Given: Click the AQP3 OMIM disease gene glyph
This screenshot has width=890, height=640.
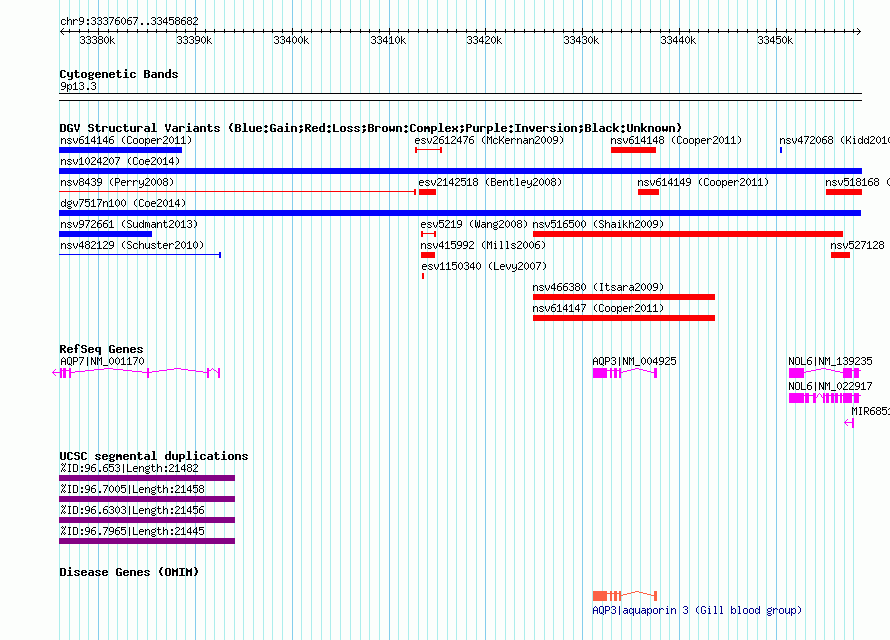Looking at the screenshot, I should 625,596.
